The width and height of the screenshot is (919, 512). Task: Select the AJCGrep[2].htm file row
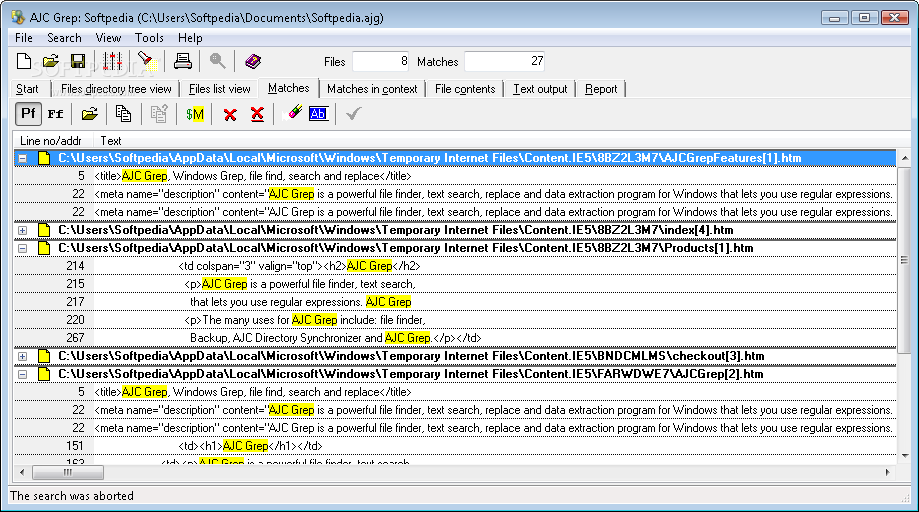point(455,374)
